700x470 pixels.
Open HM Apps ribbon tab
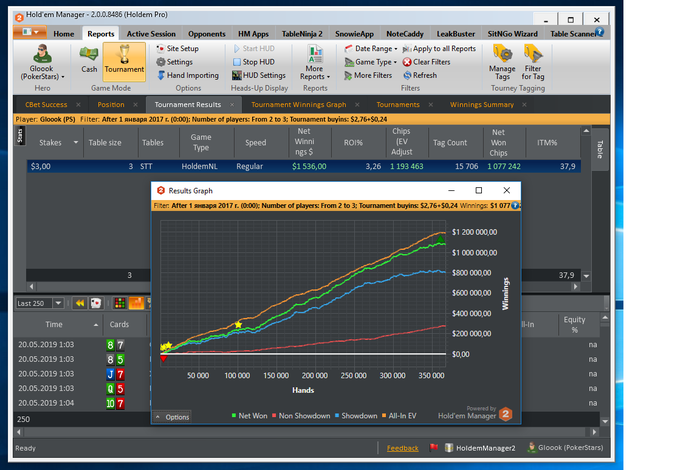[x=253, y=33]
